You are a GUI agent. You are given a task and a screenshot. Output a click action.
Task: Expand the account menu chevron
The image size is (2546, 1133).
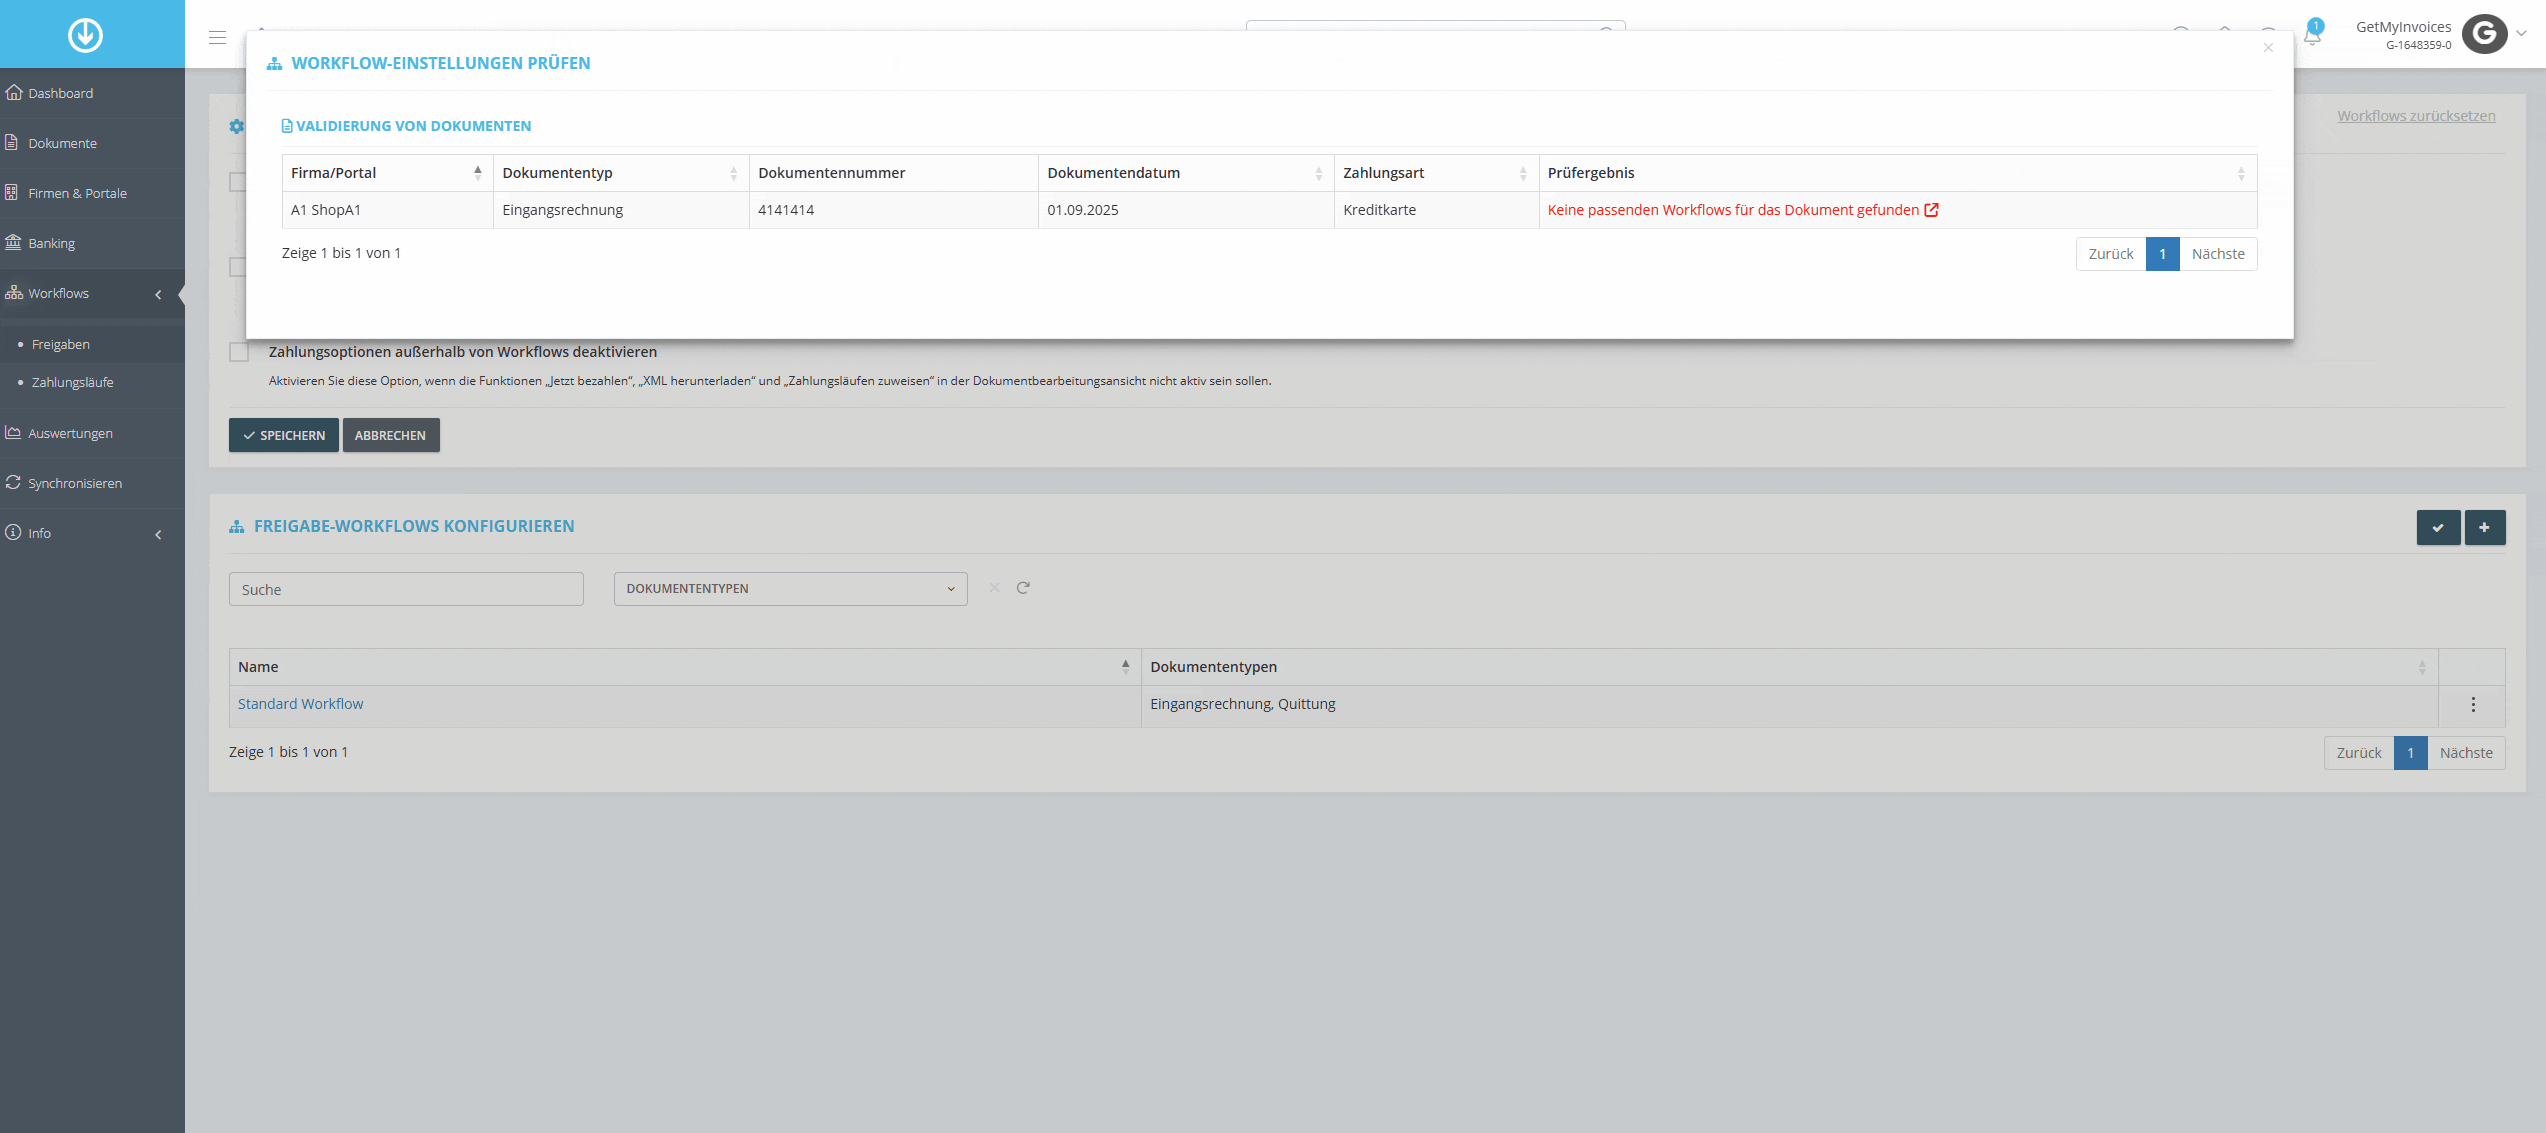click(2521, 33)
